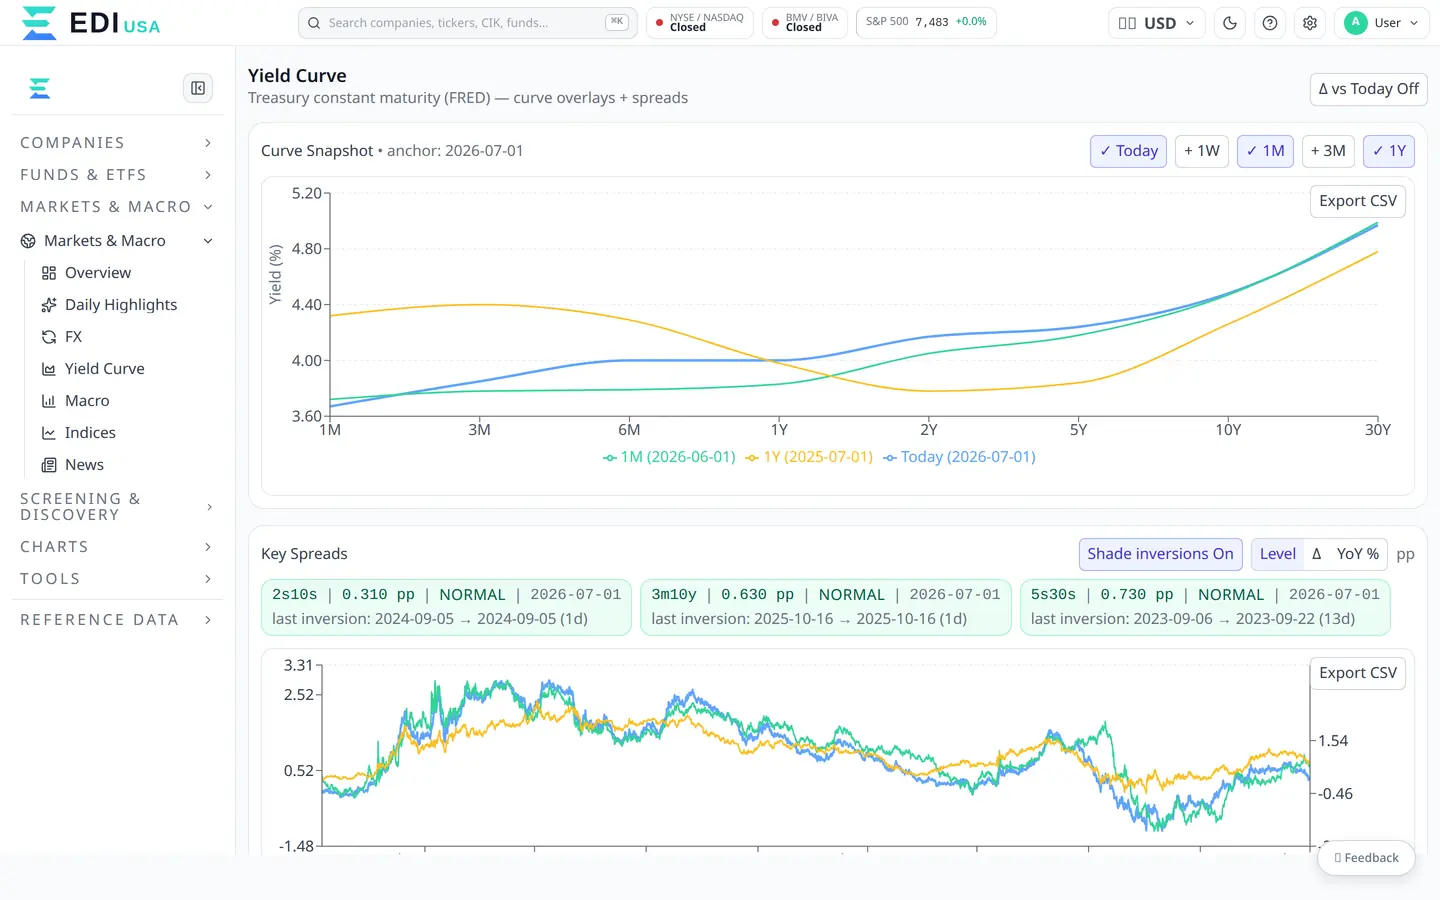Click the search magnifier icon
1440x900 pixels.
(x=314, y=23)
